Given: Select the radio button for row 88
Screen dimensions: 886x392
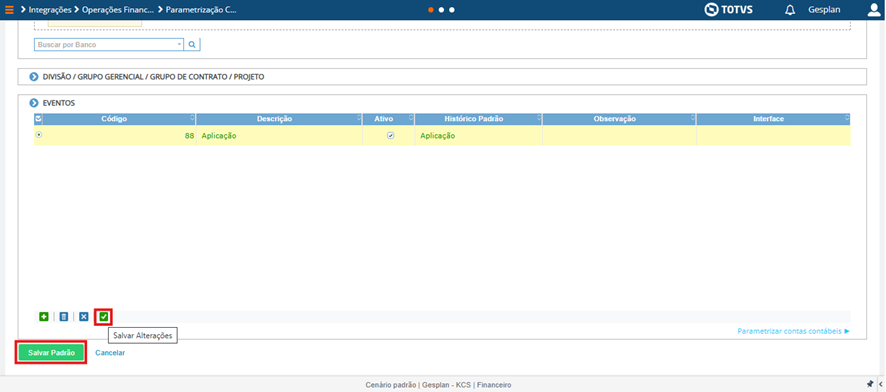Looking at the screenshot, I should click(x=38, y=135).
